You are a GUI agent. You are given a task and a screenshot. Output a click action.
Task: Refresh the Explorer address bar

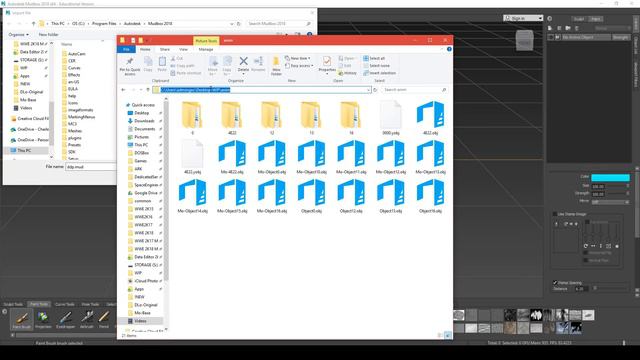tap(375, 90)
